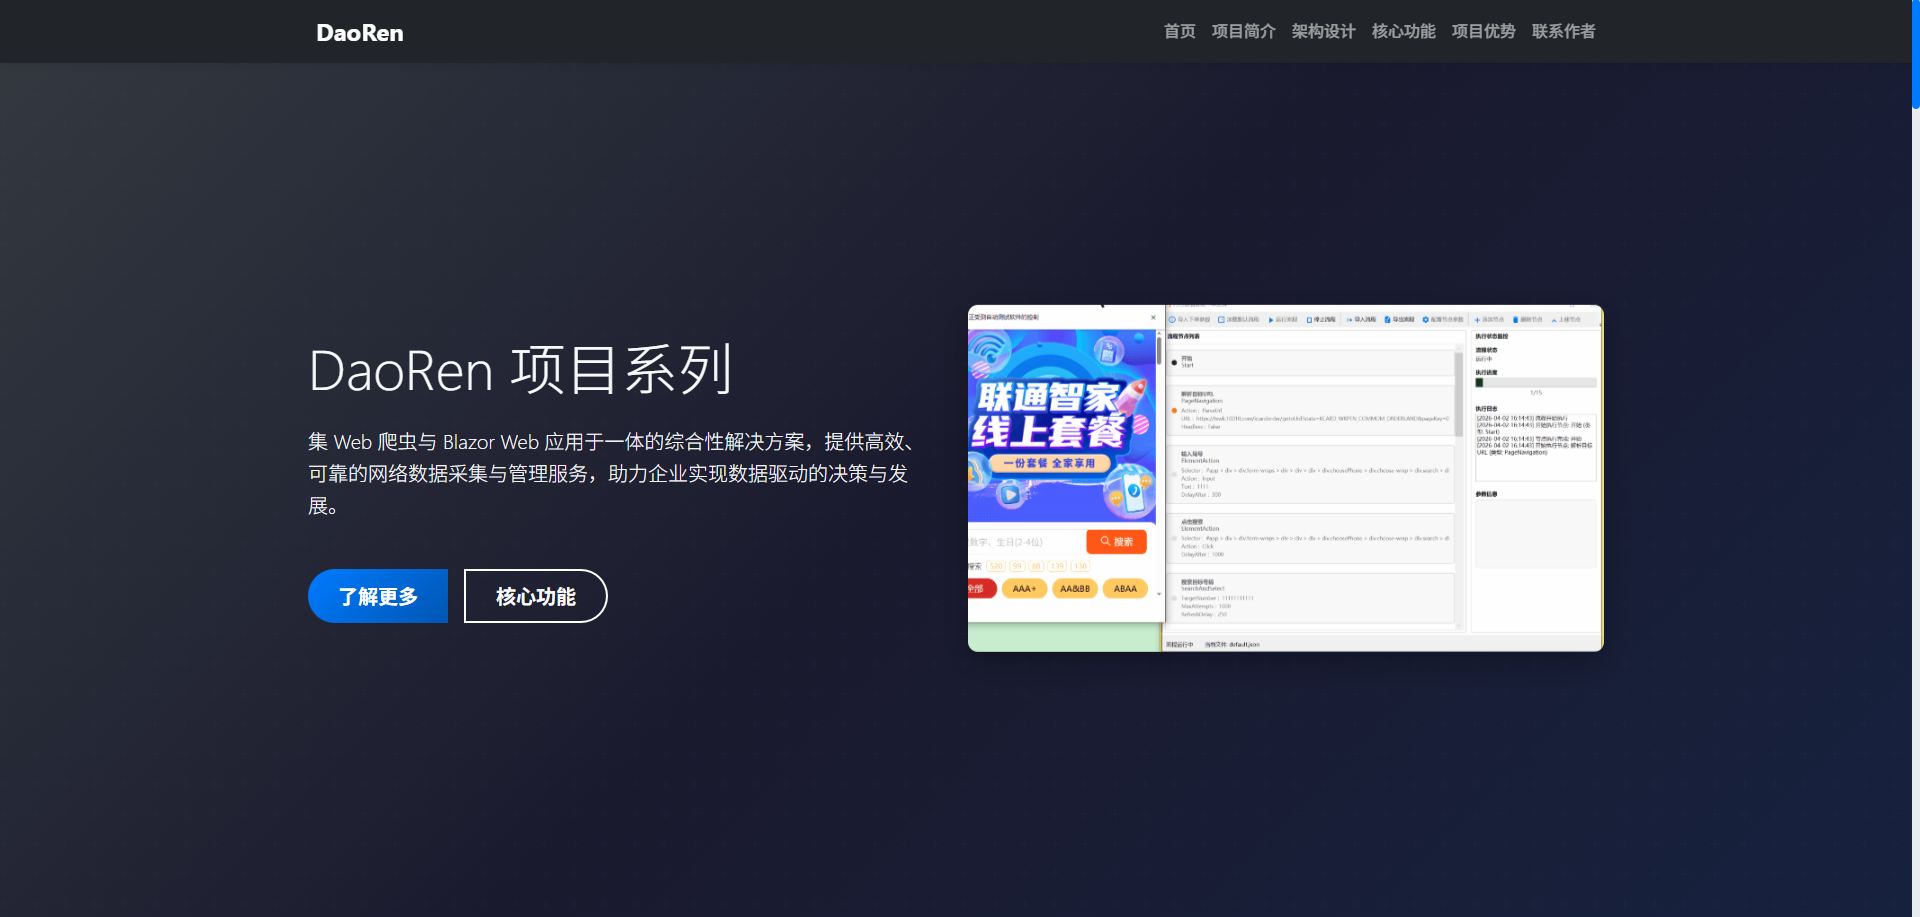
Task: Go to 架构设计 section
Action: click(1324, 31)
